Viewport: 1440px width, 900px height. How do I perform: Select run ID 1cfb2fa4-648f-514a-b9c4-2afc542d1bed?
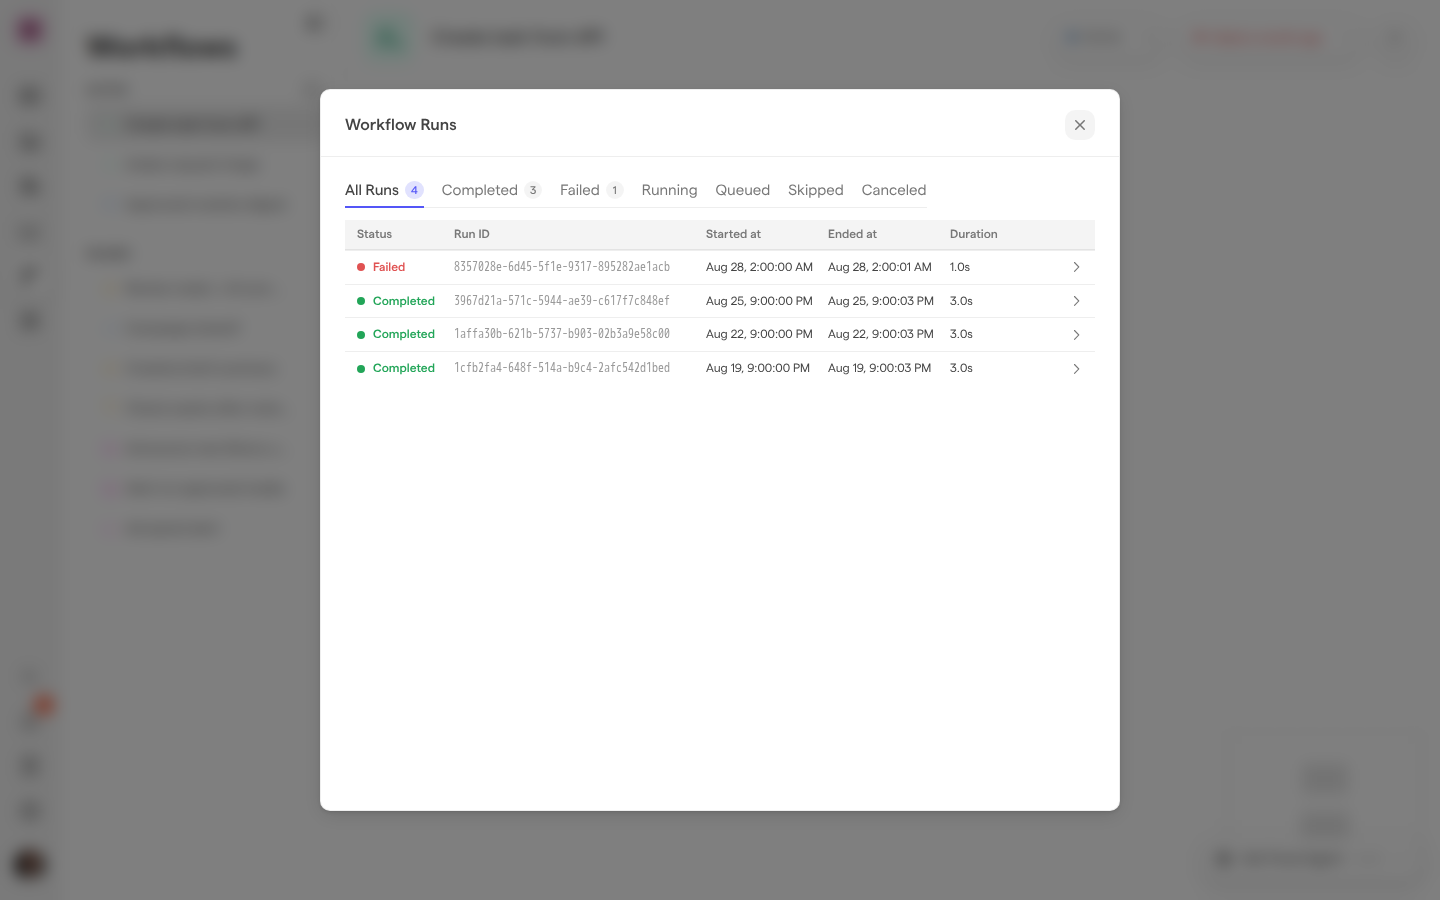coord(562,368)
